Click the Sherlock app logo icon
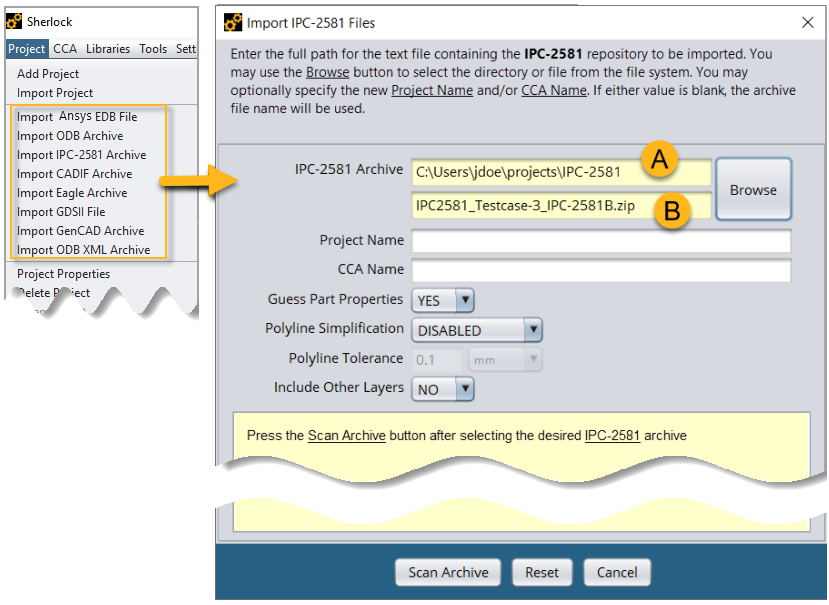 point(14,21)
